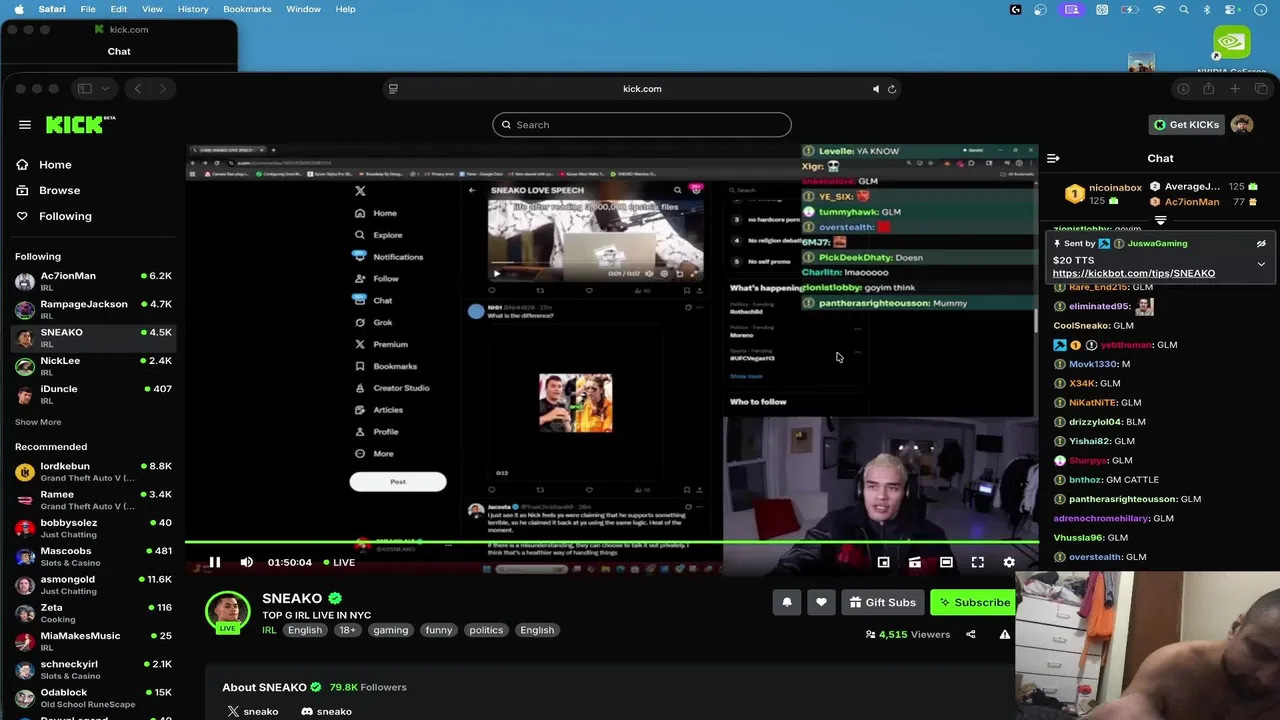Image resolution: width=1280 pixels, height=720 pixels.
Task: Go back in Safari
Action: [138, 88]
